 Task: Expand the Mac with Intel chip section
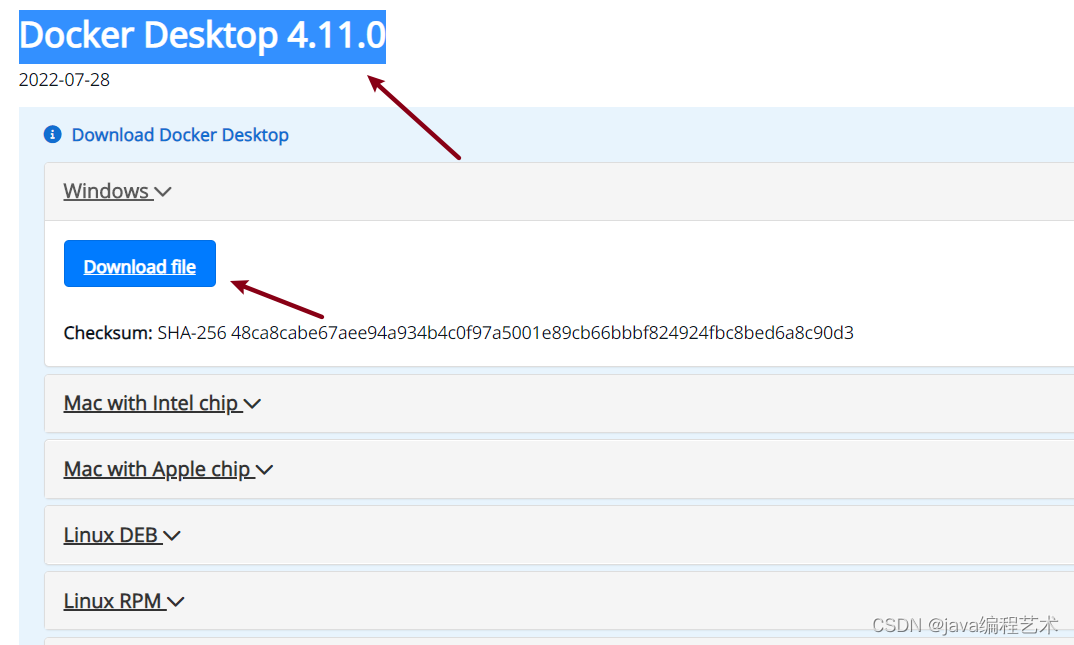tap(162, 403)
